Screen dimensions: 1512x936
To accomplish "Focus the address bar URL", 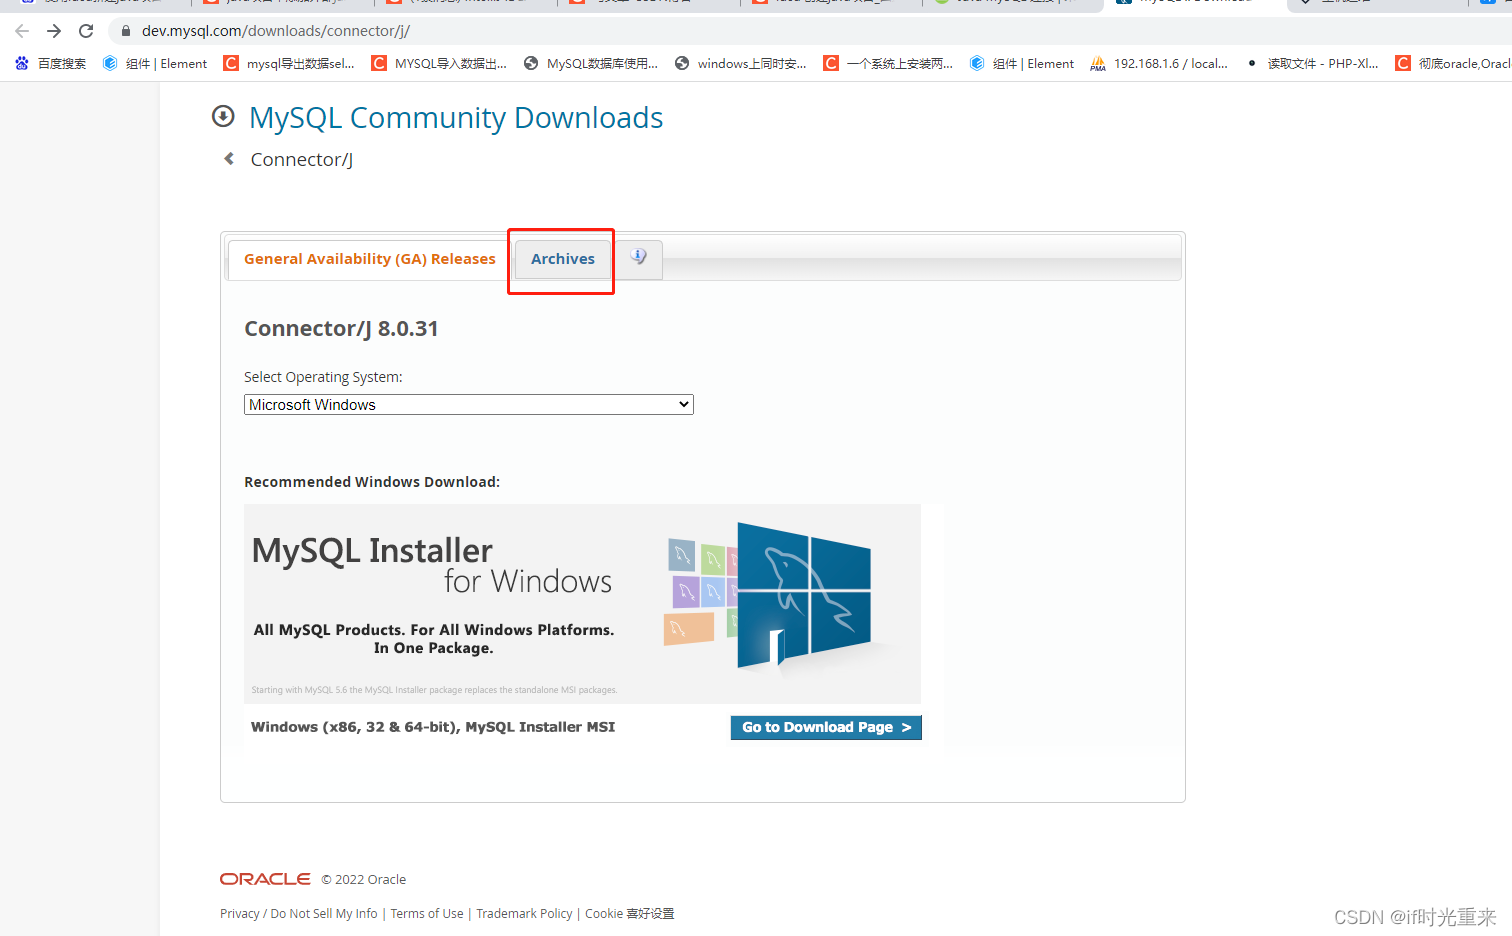I will tap(276, 31).
